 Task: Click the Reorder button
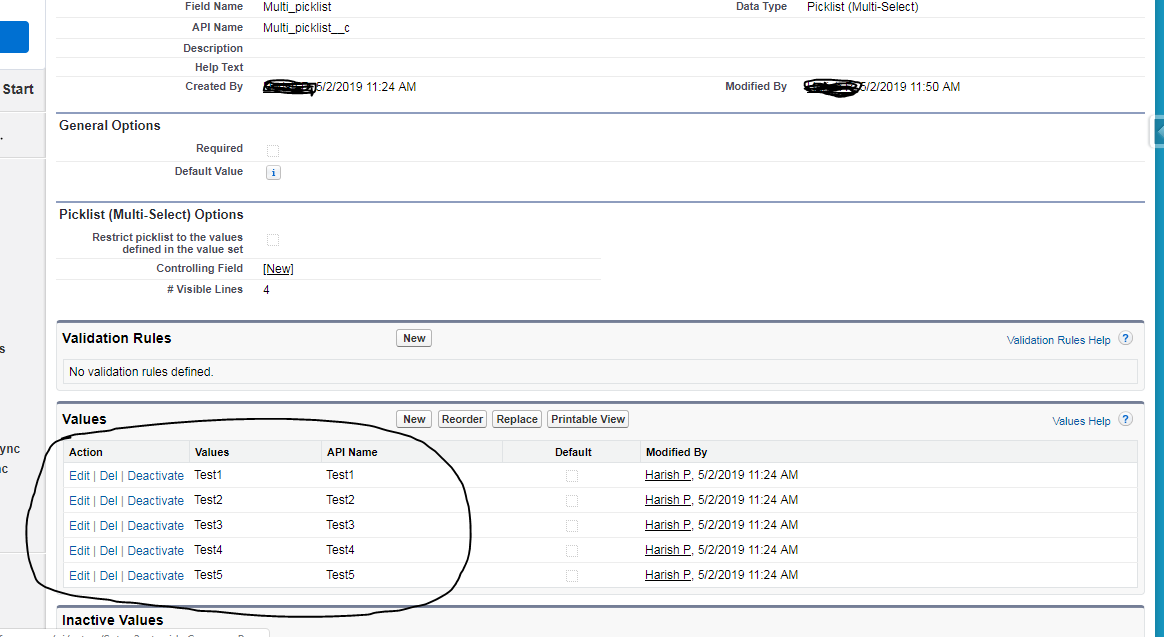click(462, 419)
